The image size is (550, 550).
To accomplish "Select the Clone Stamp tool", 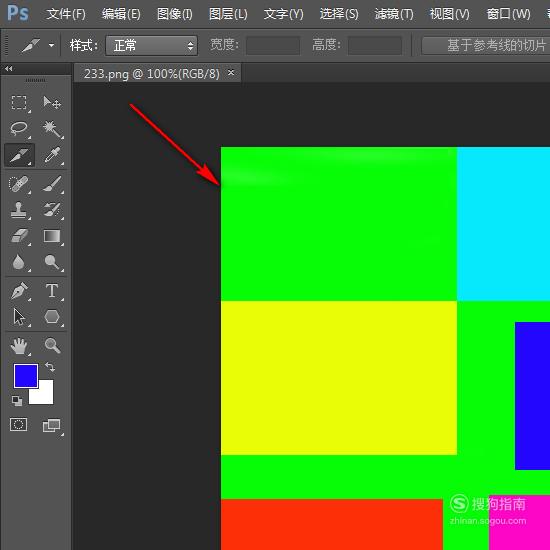I will coord(19,210).
